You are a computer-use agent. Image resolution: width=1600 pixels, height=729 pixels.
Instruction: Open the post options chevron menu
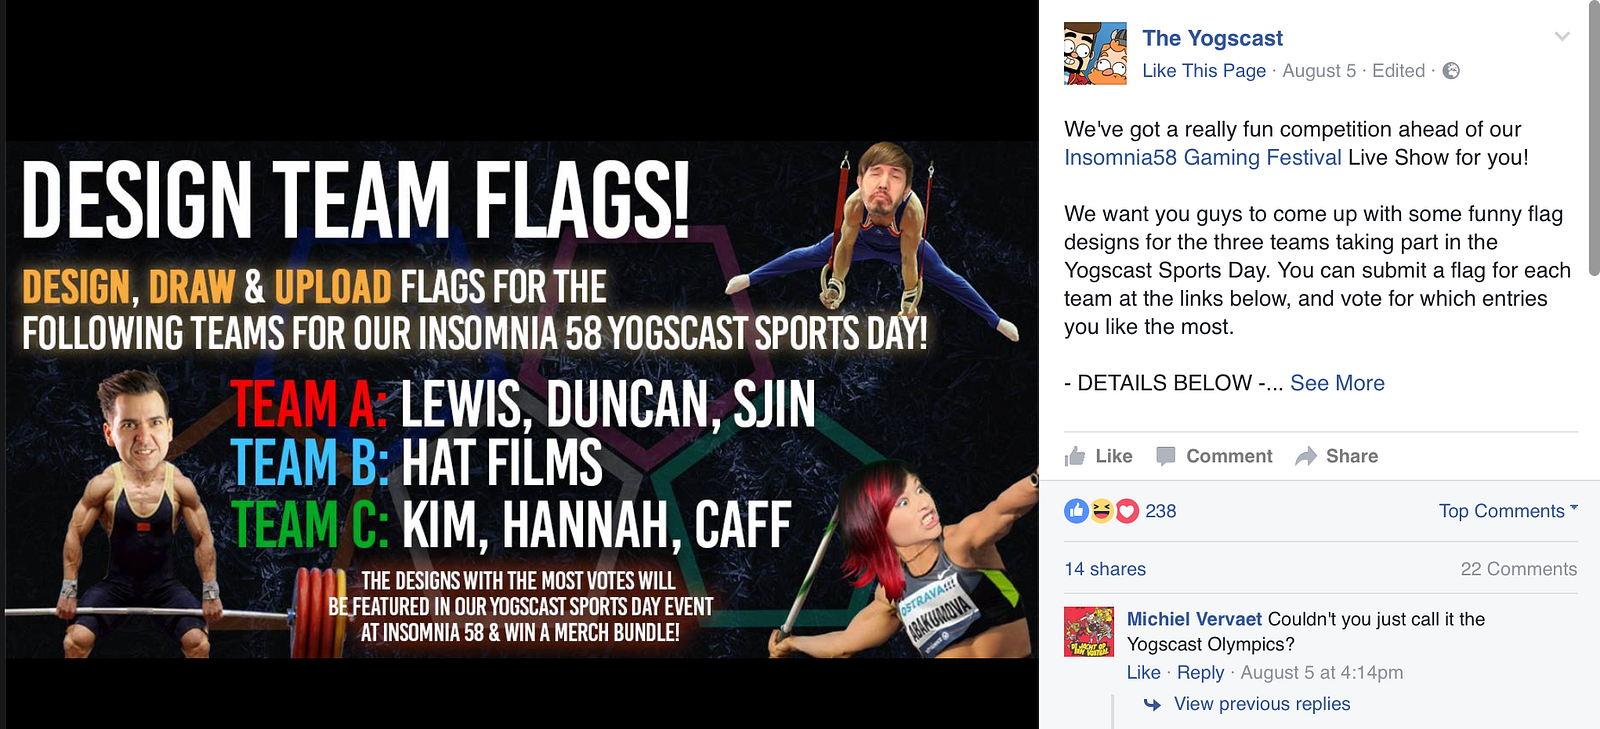coord(1562,37)
